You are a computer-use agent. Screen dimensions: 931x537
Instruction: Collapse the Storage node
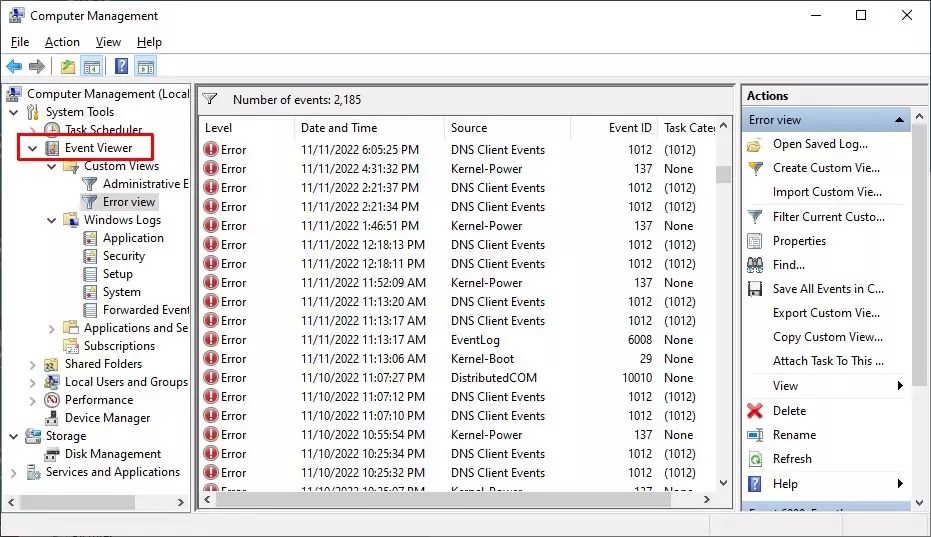coord(14,436)
